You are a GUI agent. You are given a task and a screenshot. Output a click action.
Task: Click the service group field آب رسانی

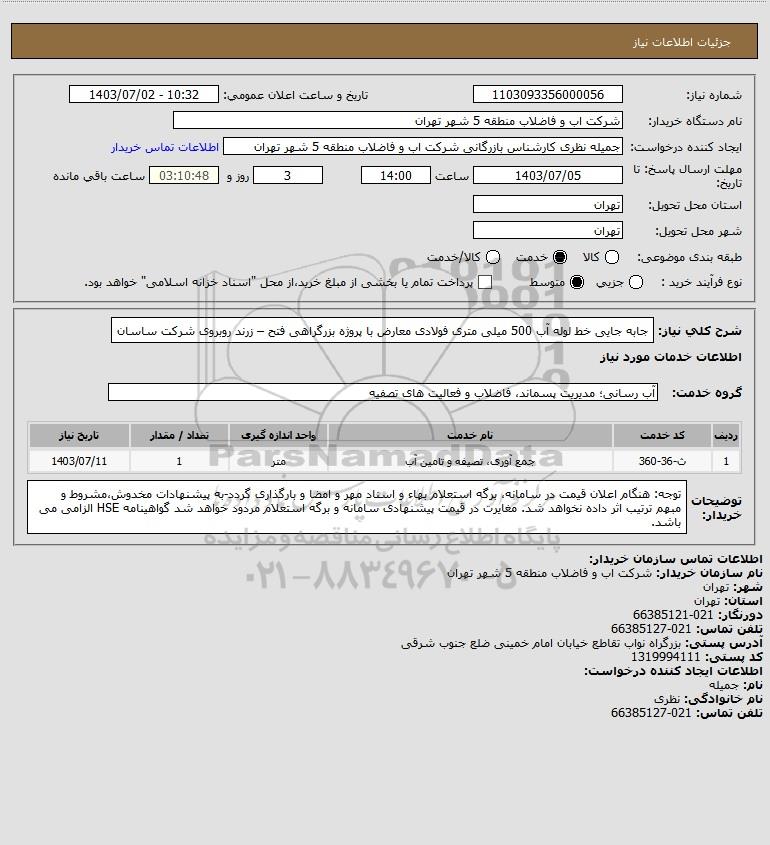point(383,392)
